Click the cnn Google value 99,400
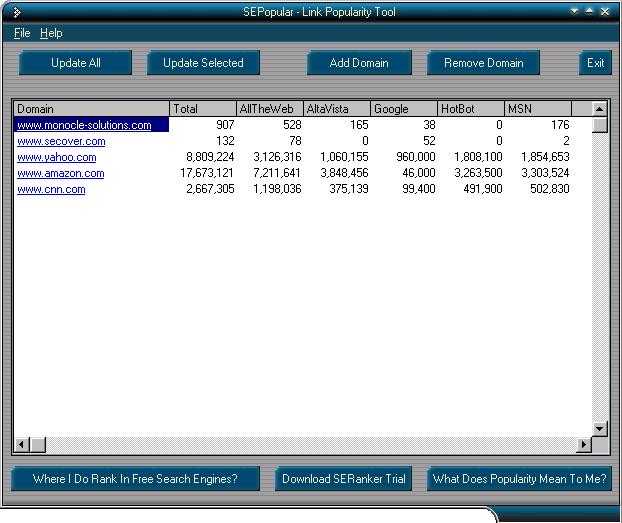This screenshot has width=622, height=523. [419, 189]
